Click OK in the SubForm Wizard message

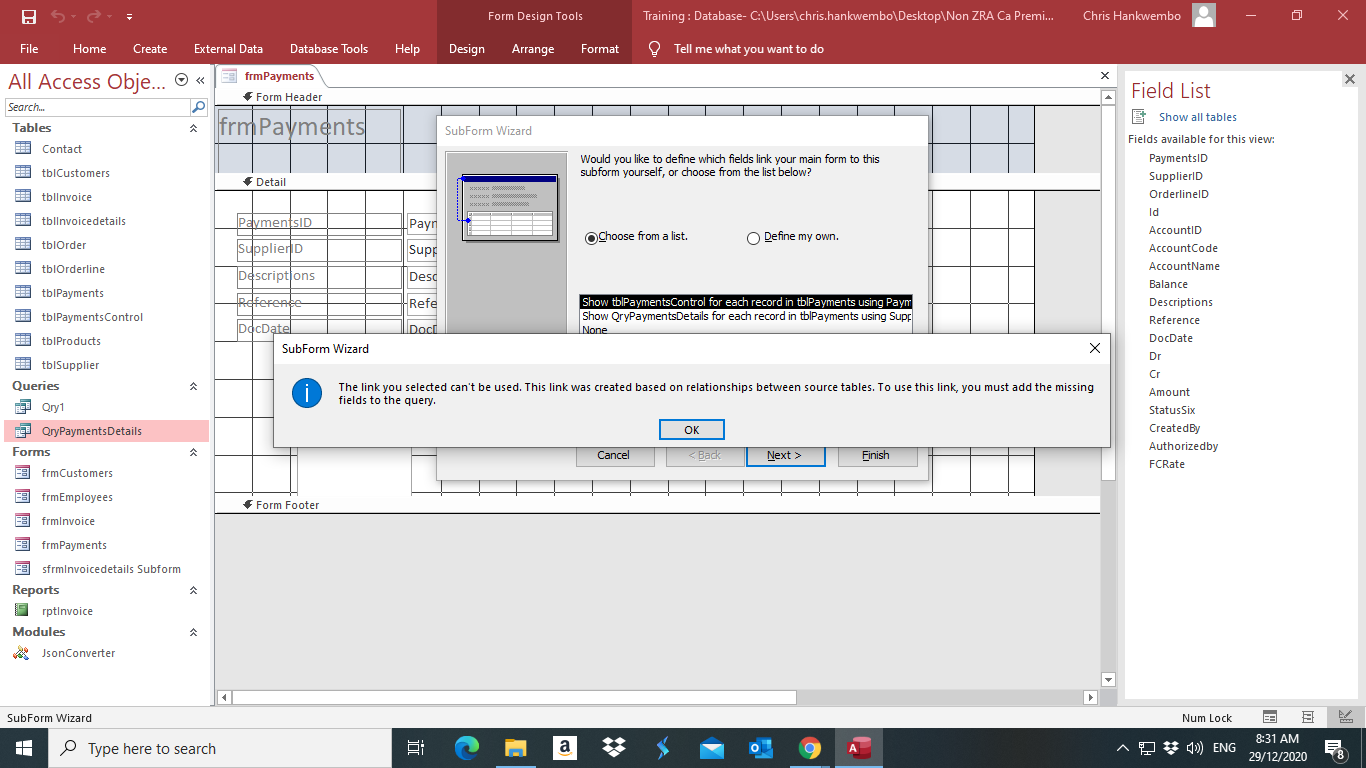pos(692,429)
